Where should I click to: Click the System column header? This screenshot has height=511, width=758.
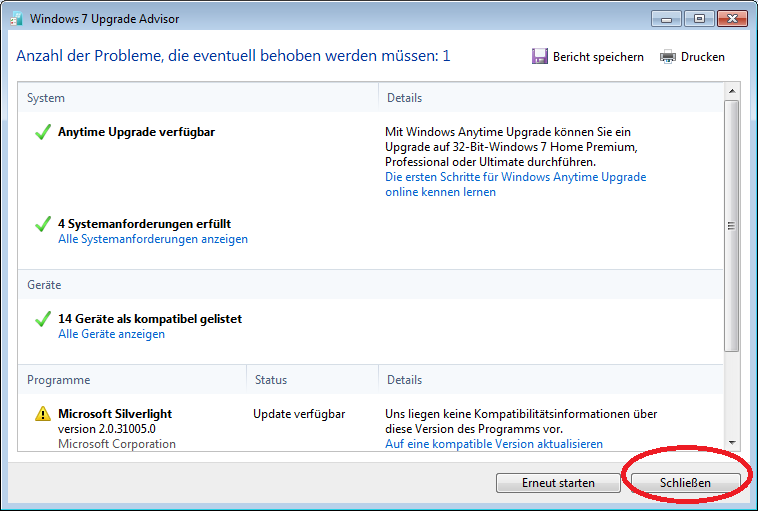click(46, 98)
